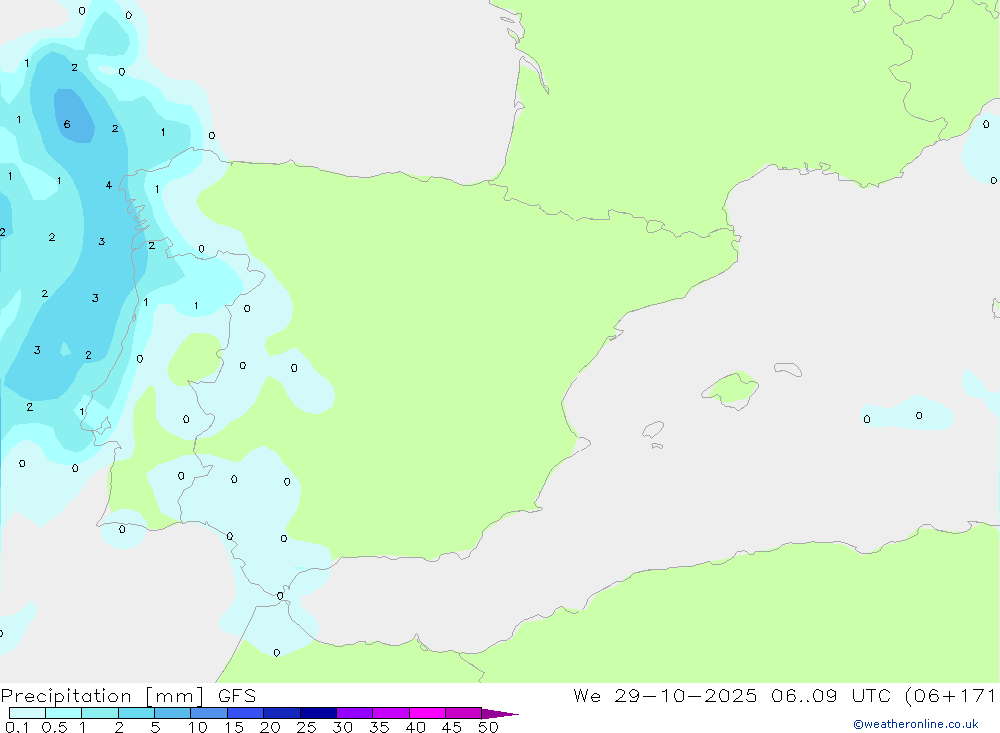Click the 30–35 mm legend color swatch

354,713
